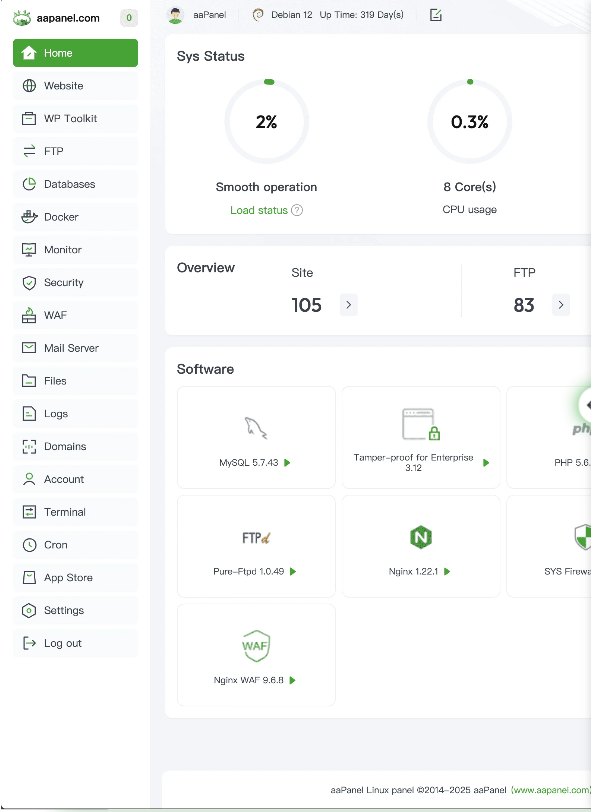Go to App Store menu item
The height and width of the screenshot is (812, 591).
click(76, 577)
